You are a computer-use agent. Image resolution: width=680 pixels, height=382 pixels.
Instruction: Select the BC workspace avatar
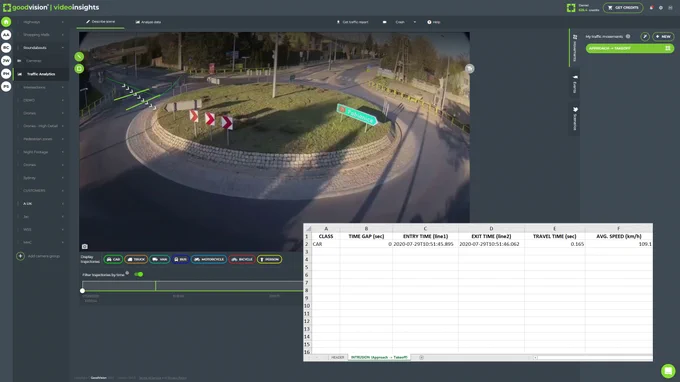6,48
